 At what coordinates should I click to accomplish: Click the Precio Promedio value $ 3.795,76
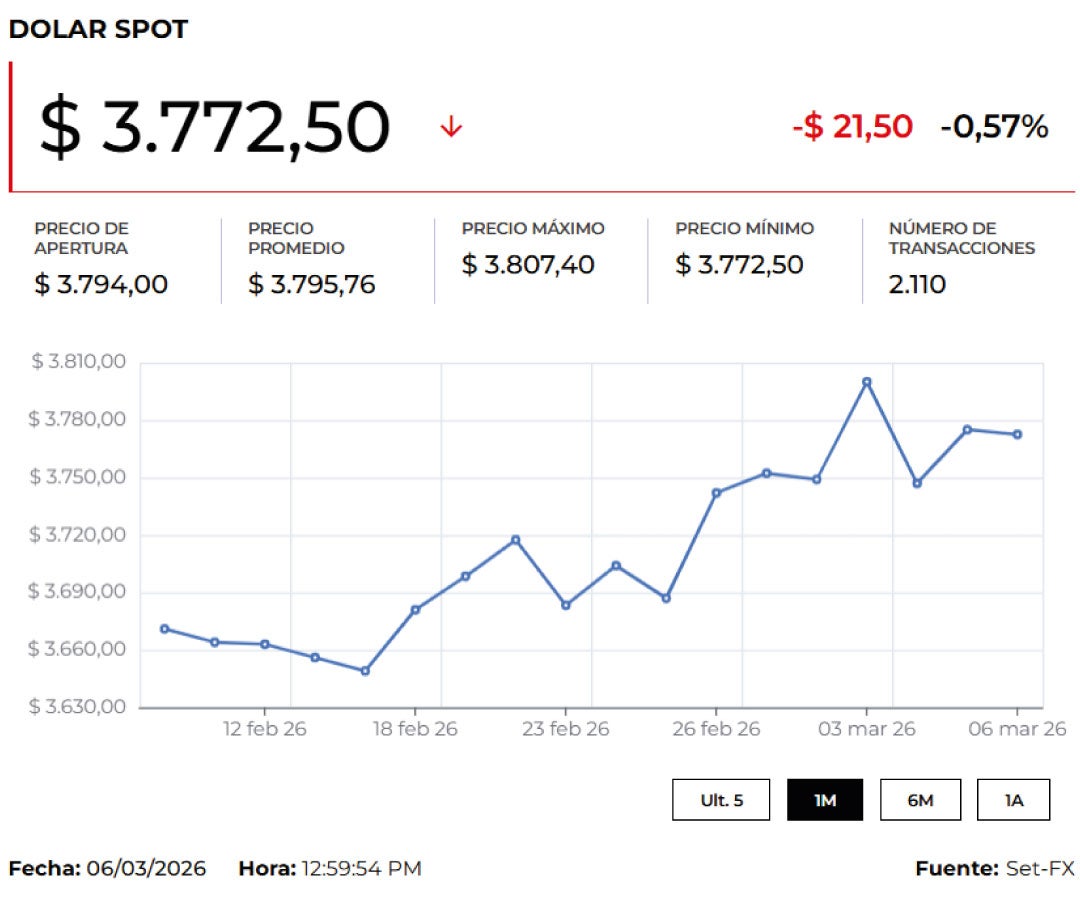pos(312,285)
